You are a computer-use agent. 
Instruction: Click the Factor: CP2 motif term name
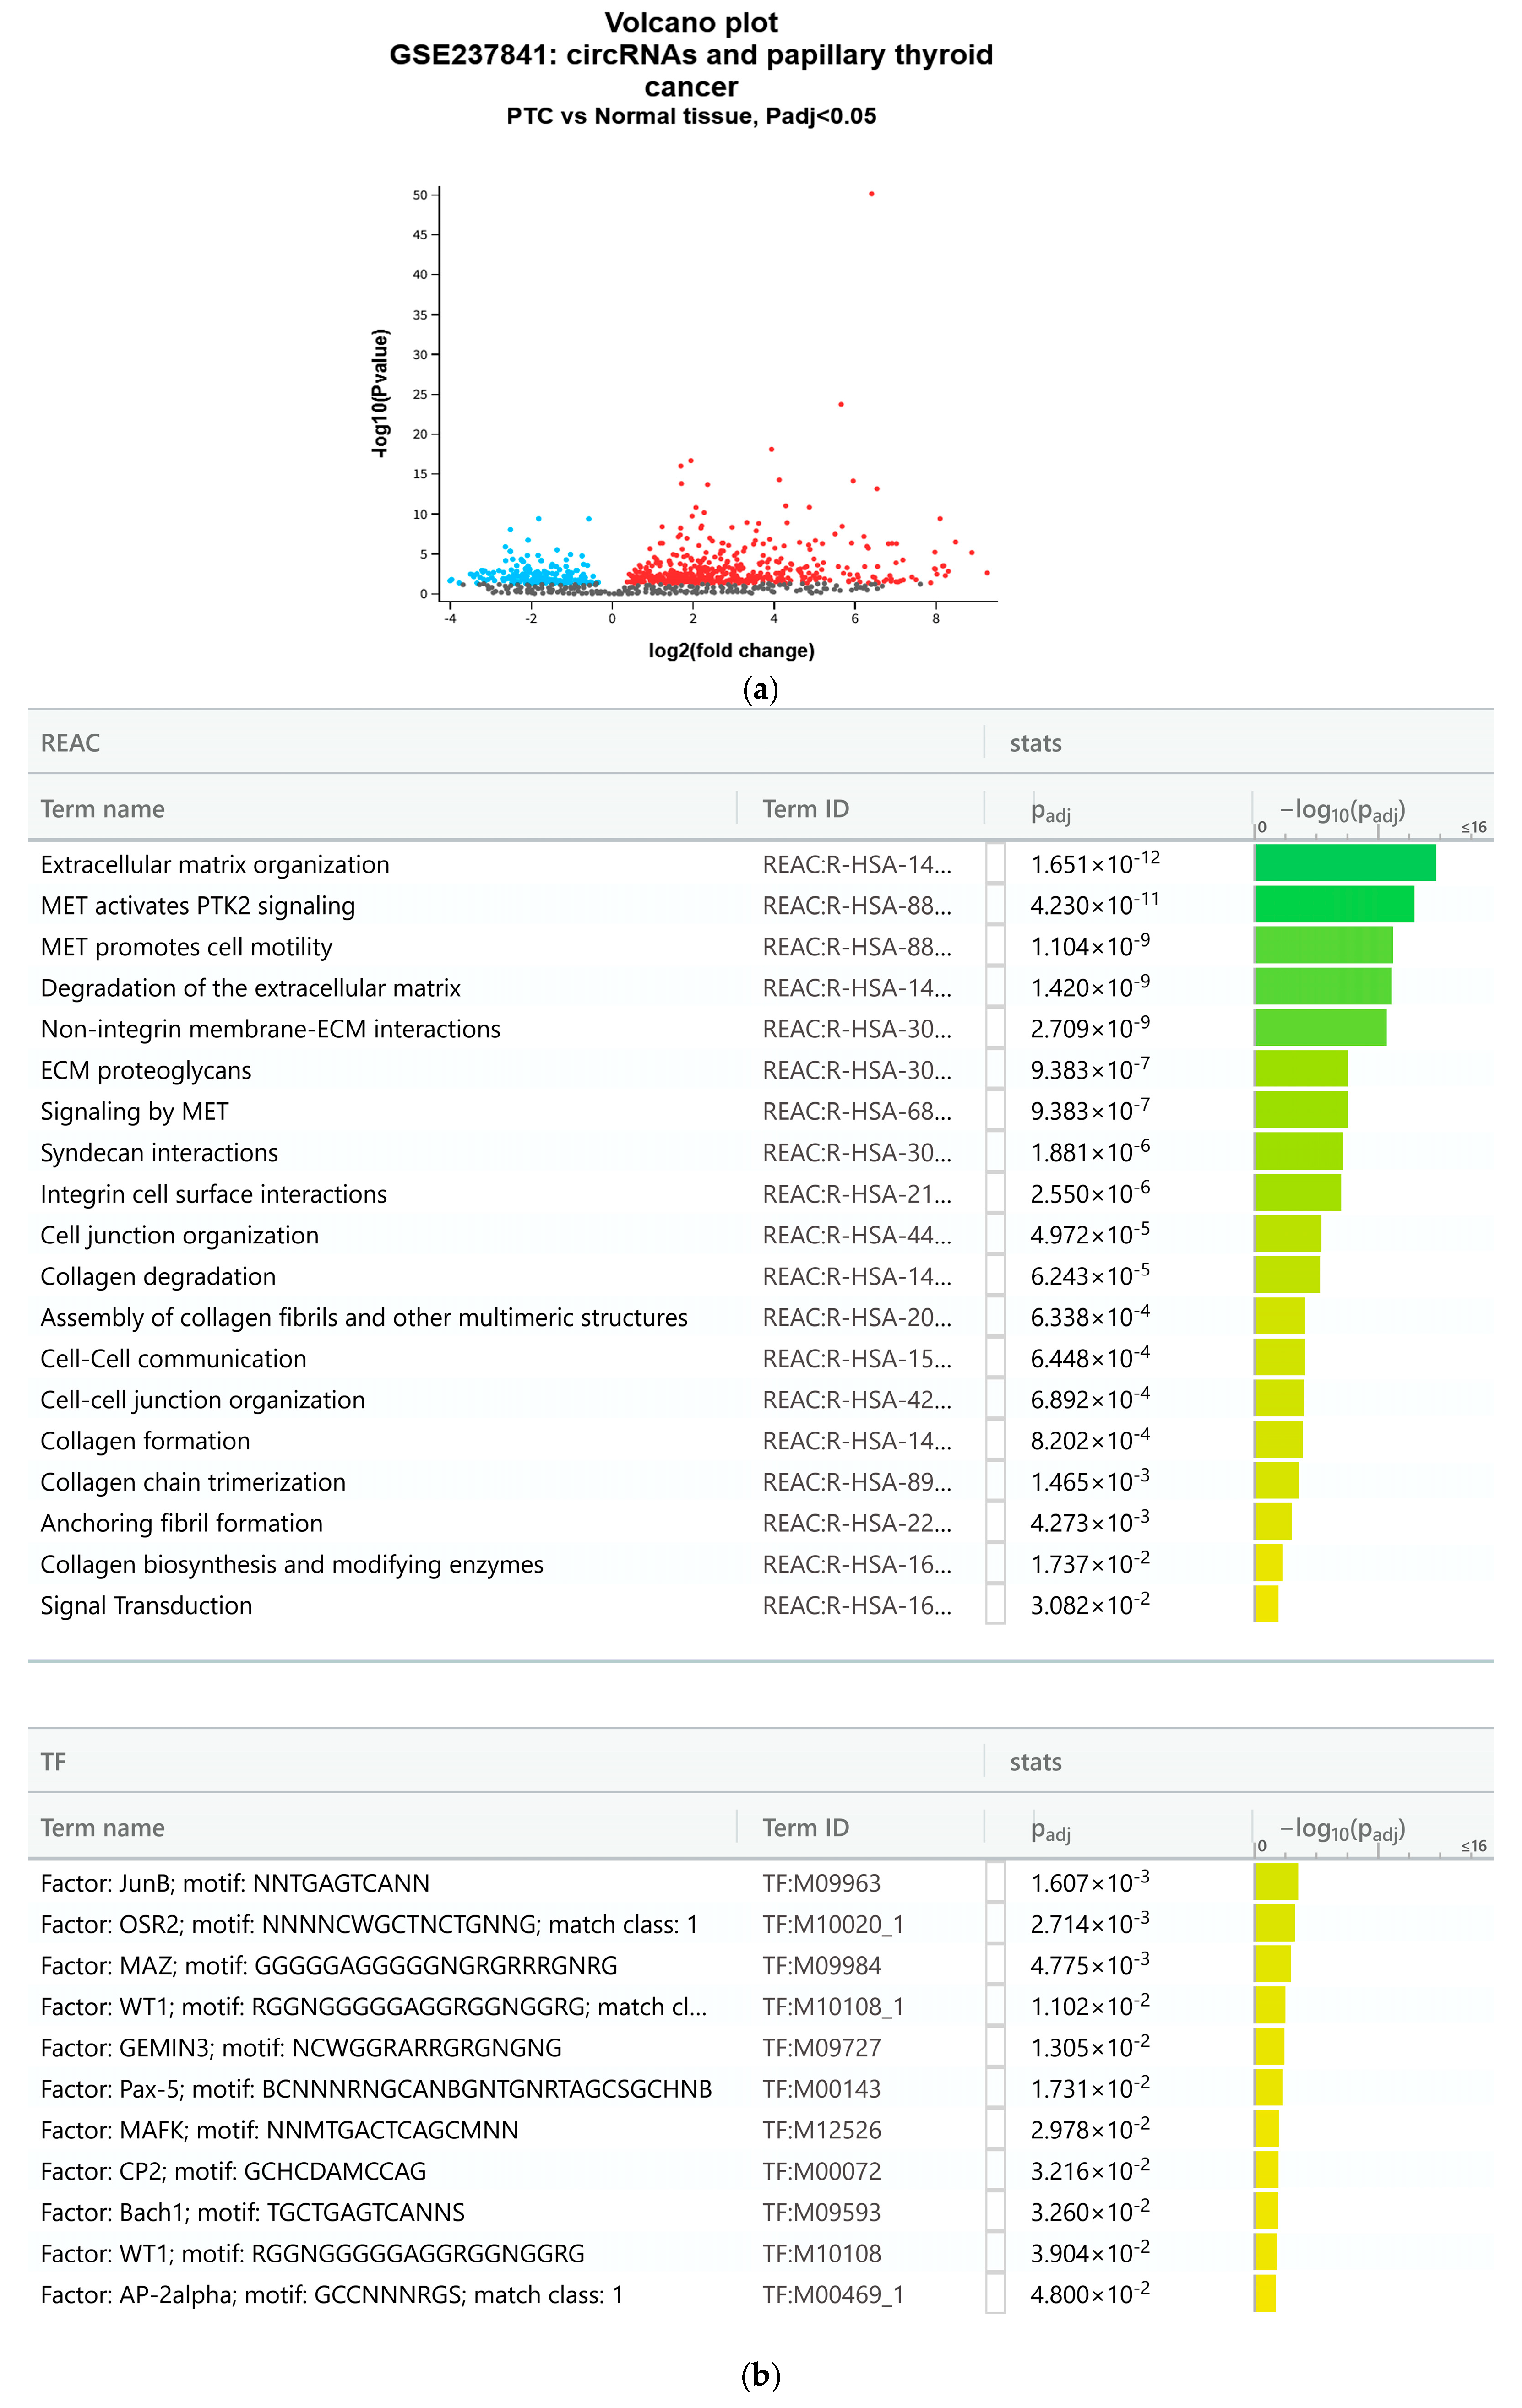233,2171
